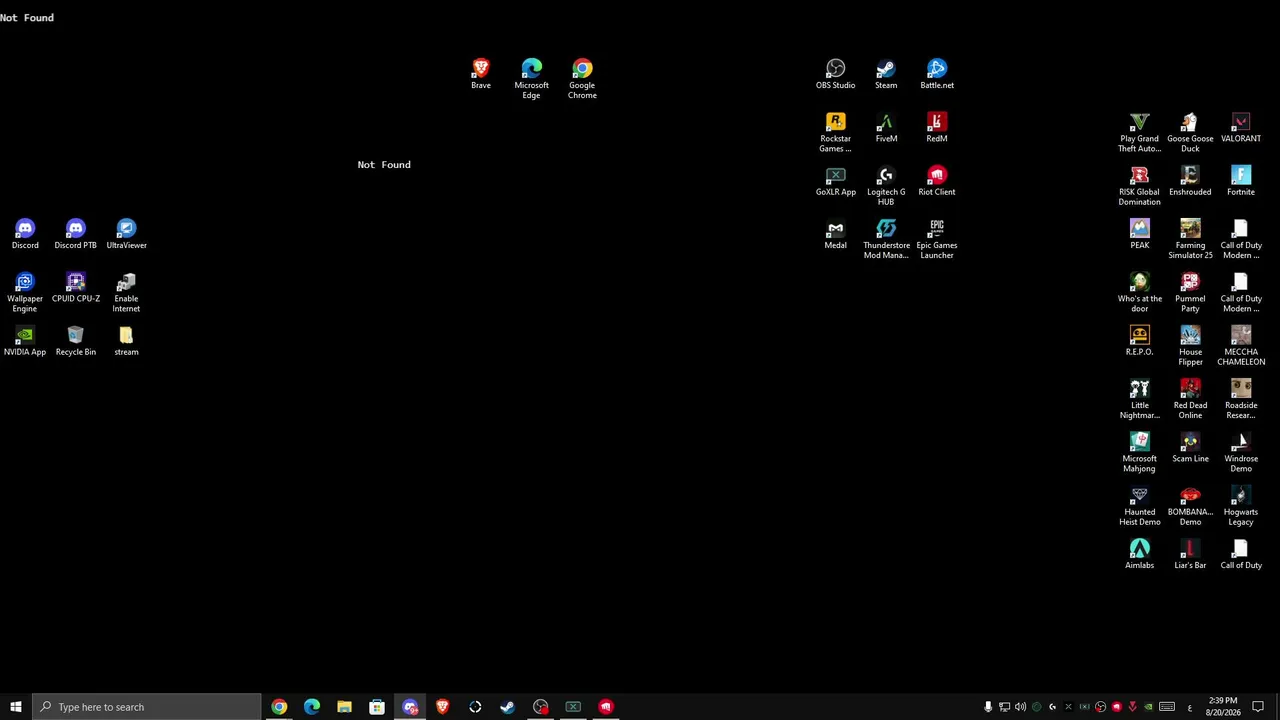Select the Goose Goose Duck icon

1190,132
